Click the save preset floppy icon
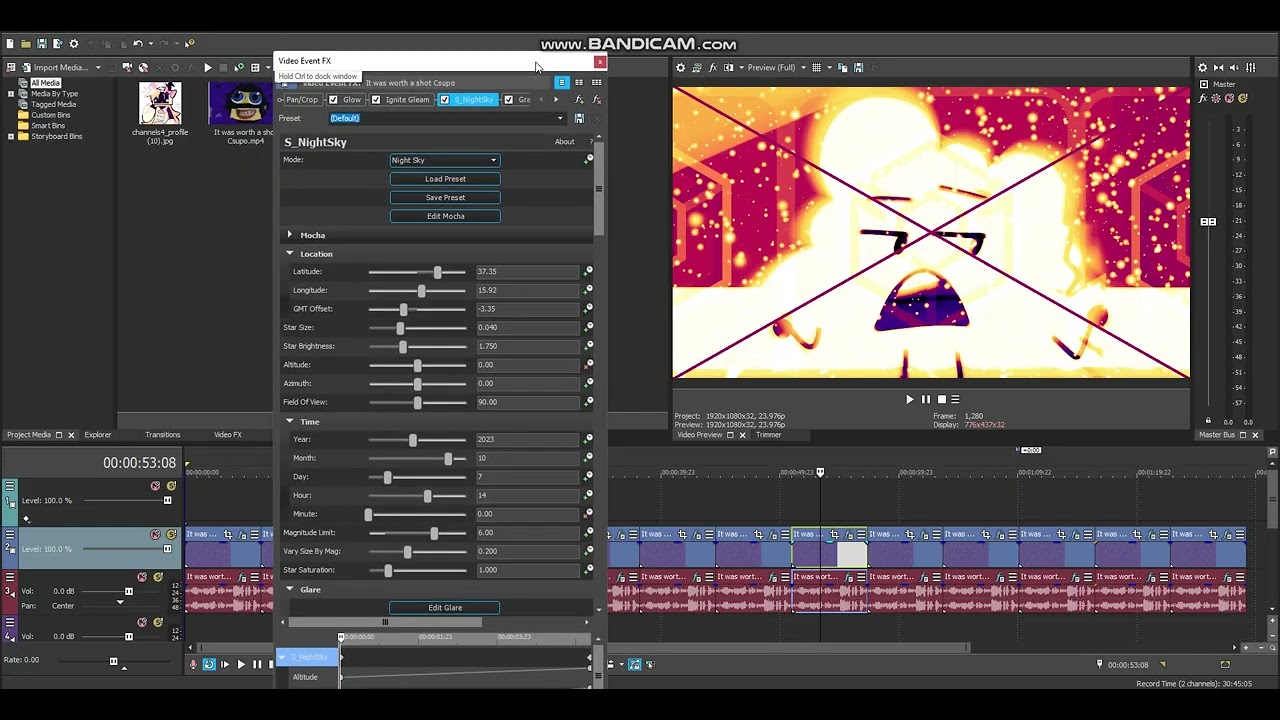Viewport: 1280px width, 720px height. pos(579,118)
